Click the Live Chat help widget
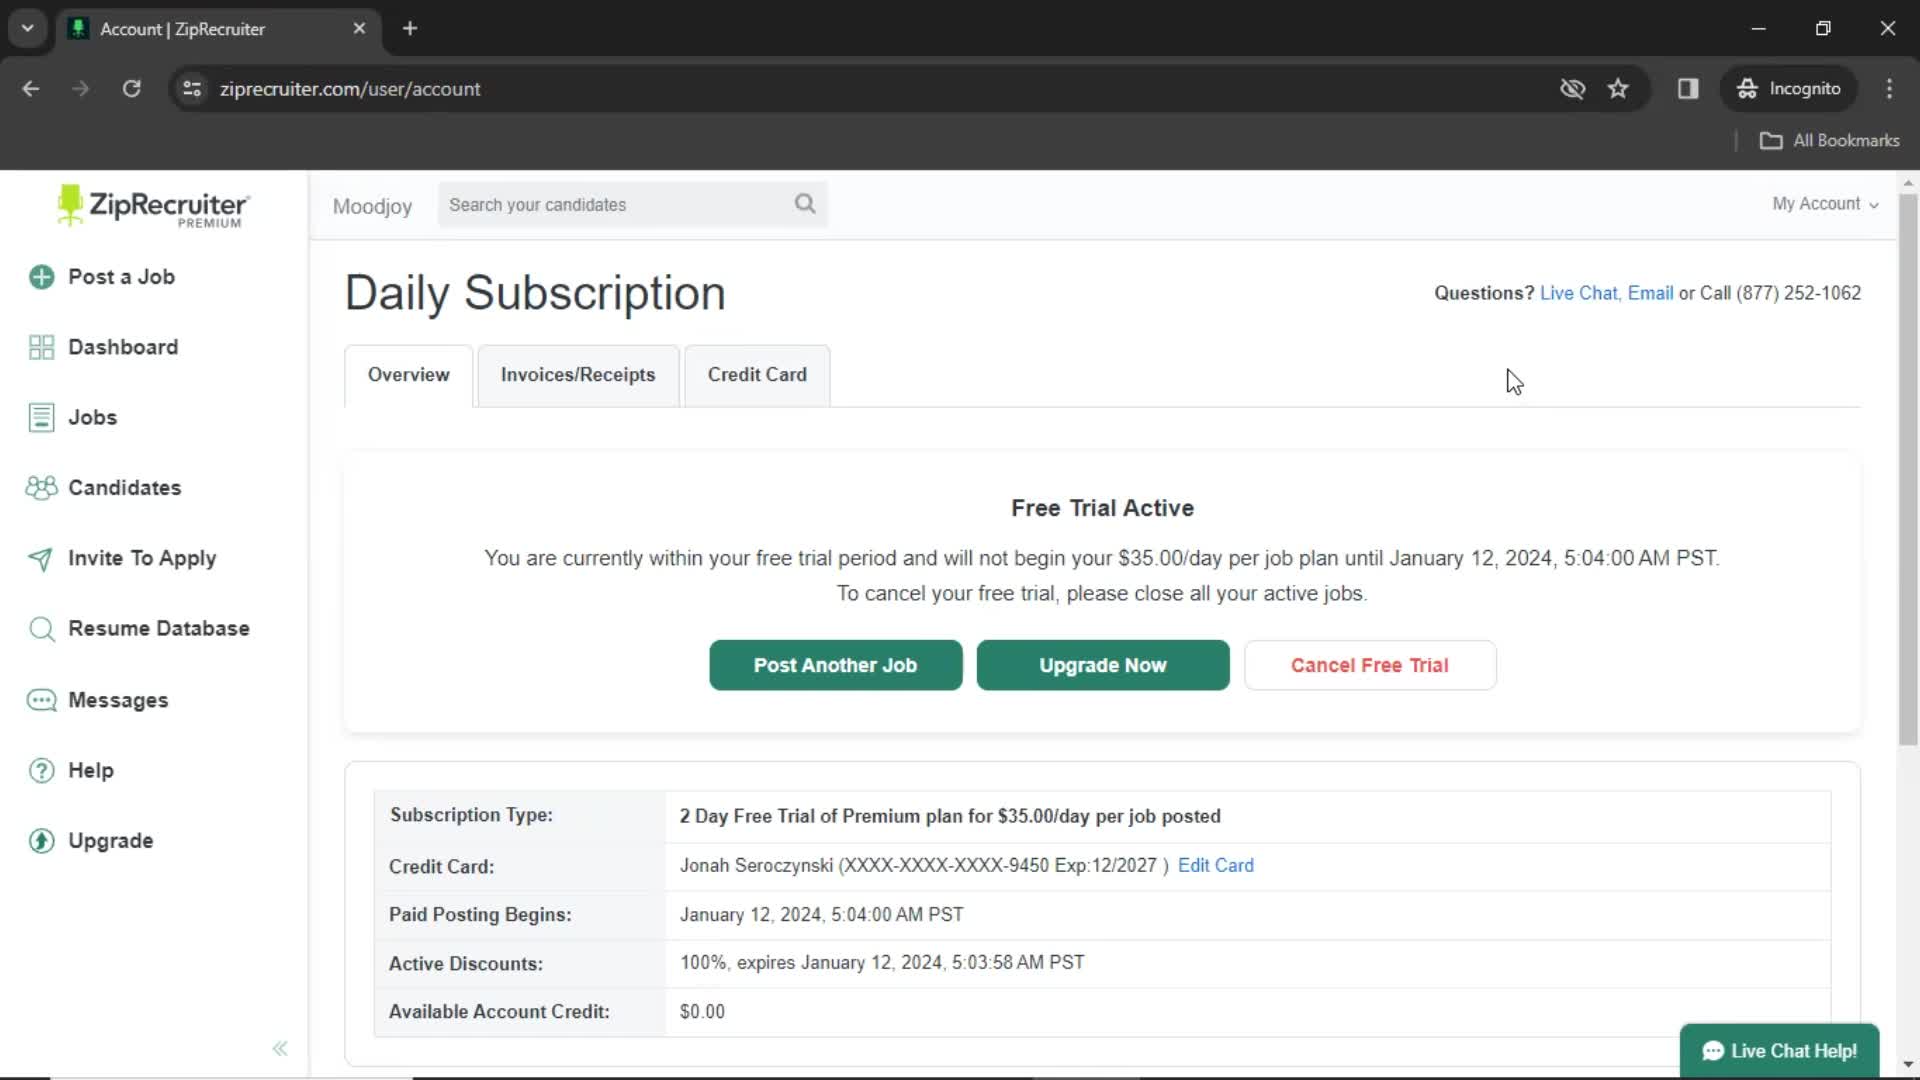Viewport: 1920px width, 1080px height. coord(1780,1051)
